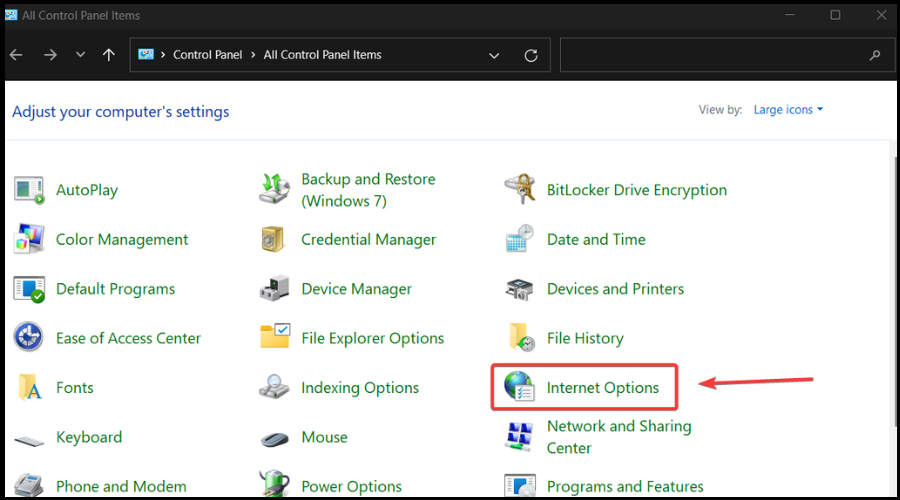Refresh the Control Panel view

(x=531, y=56)
